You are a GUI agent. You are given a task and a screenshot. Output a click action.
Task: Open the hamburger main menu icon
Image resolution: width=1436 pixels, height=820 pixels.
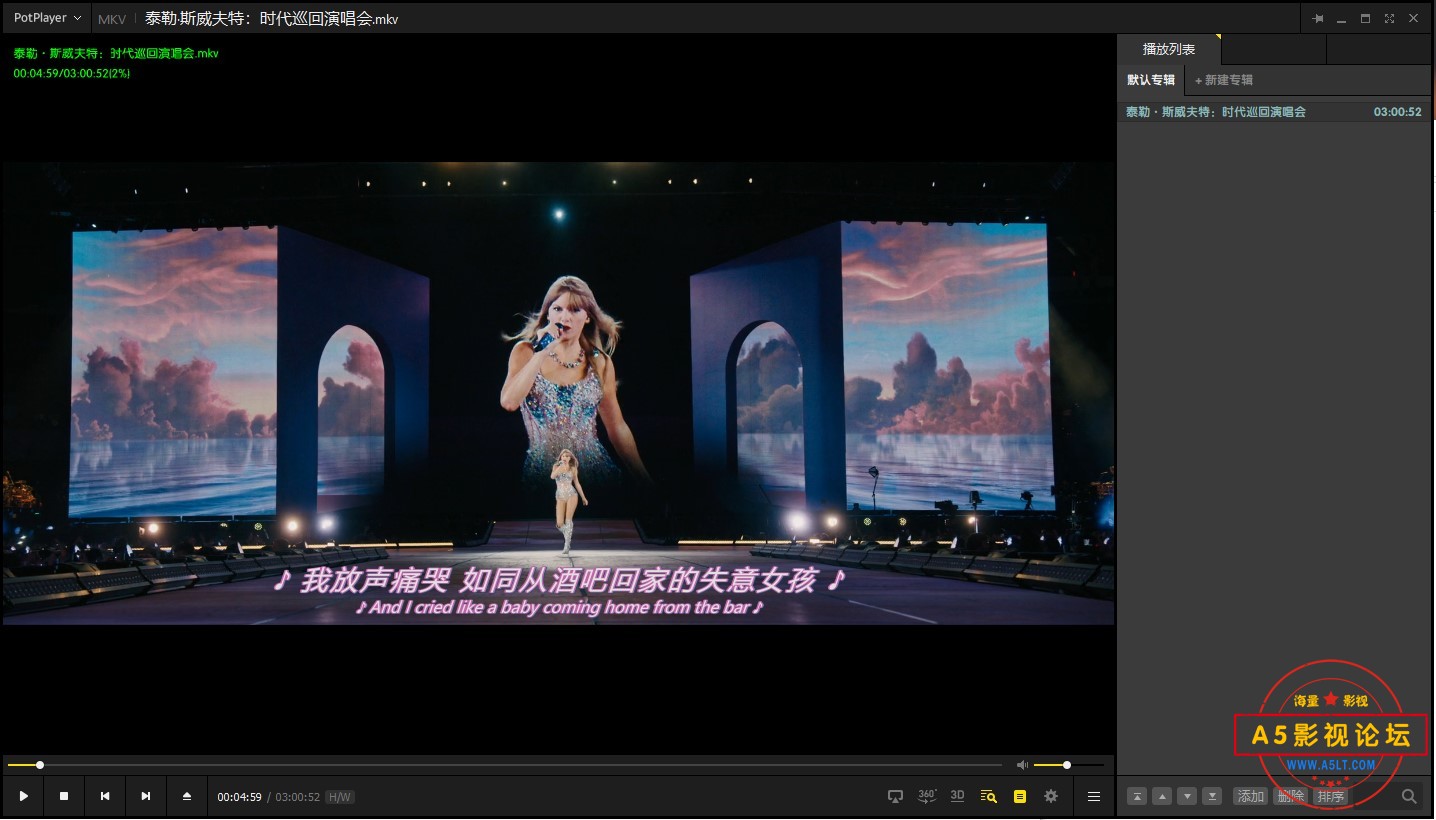1094,796
